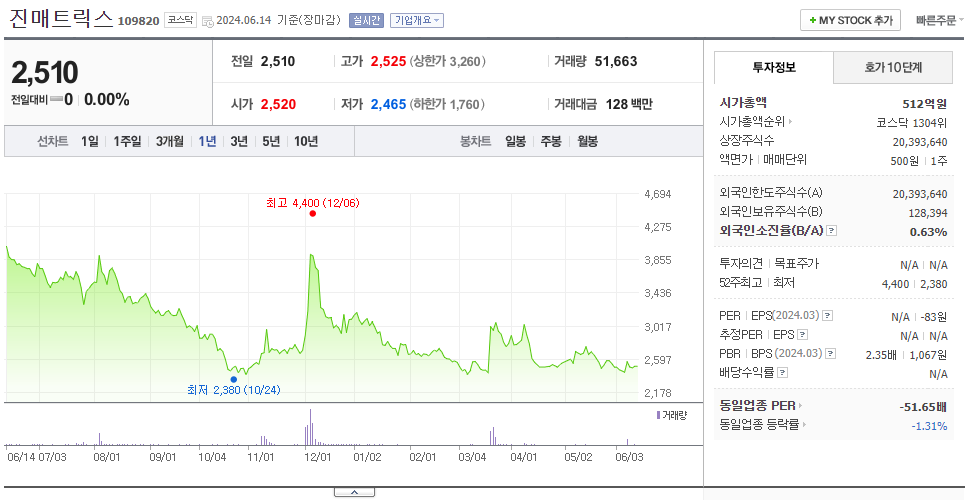The width and height of the screenshot is (968, 500).
Task: Show the 월봉 candlestick chart
Action: pyautogui.click(x=588, y=141)
